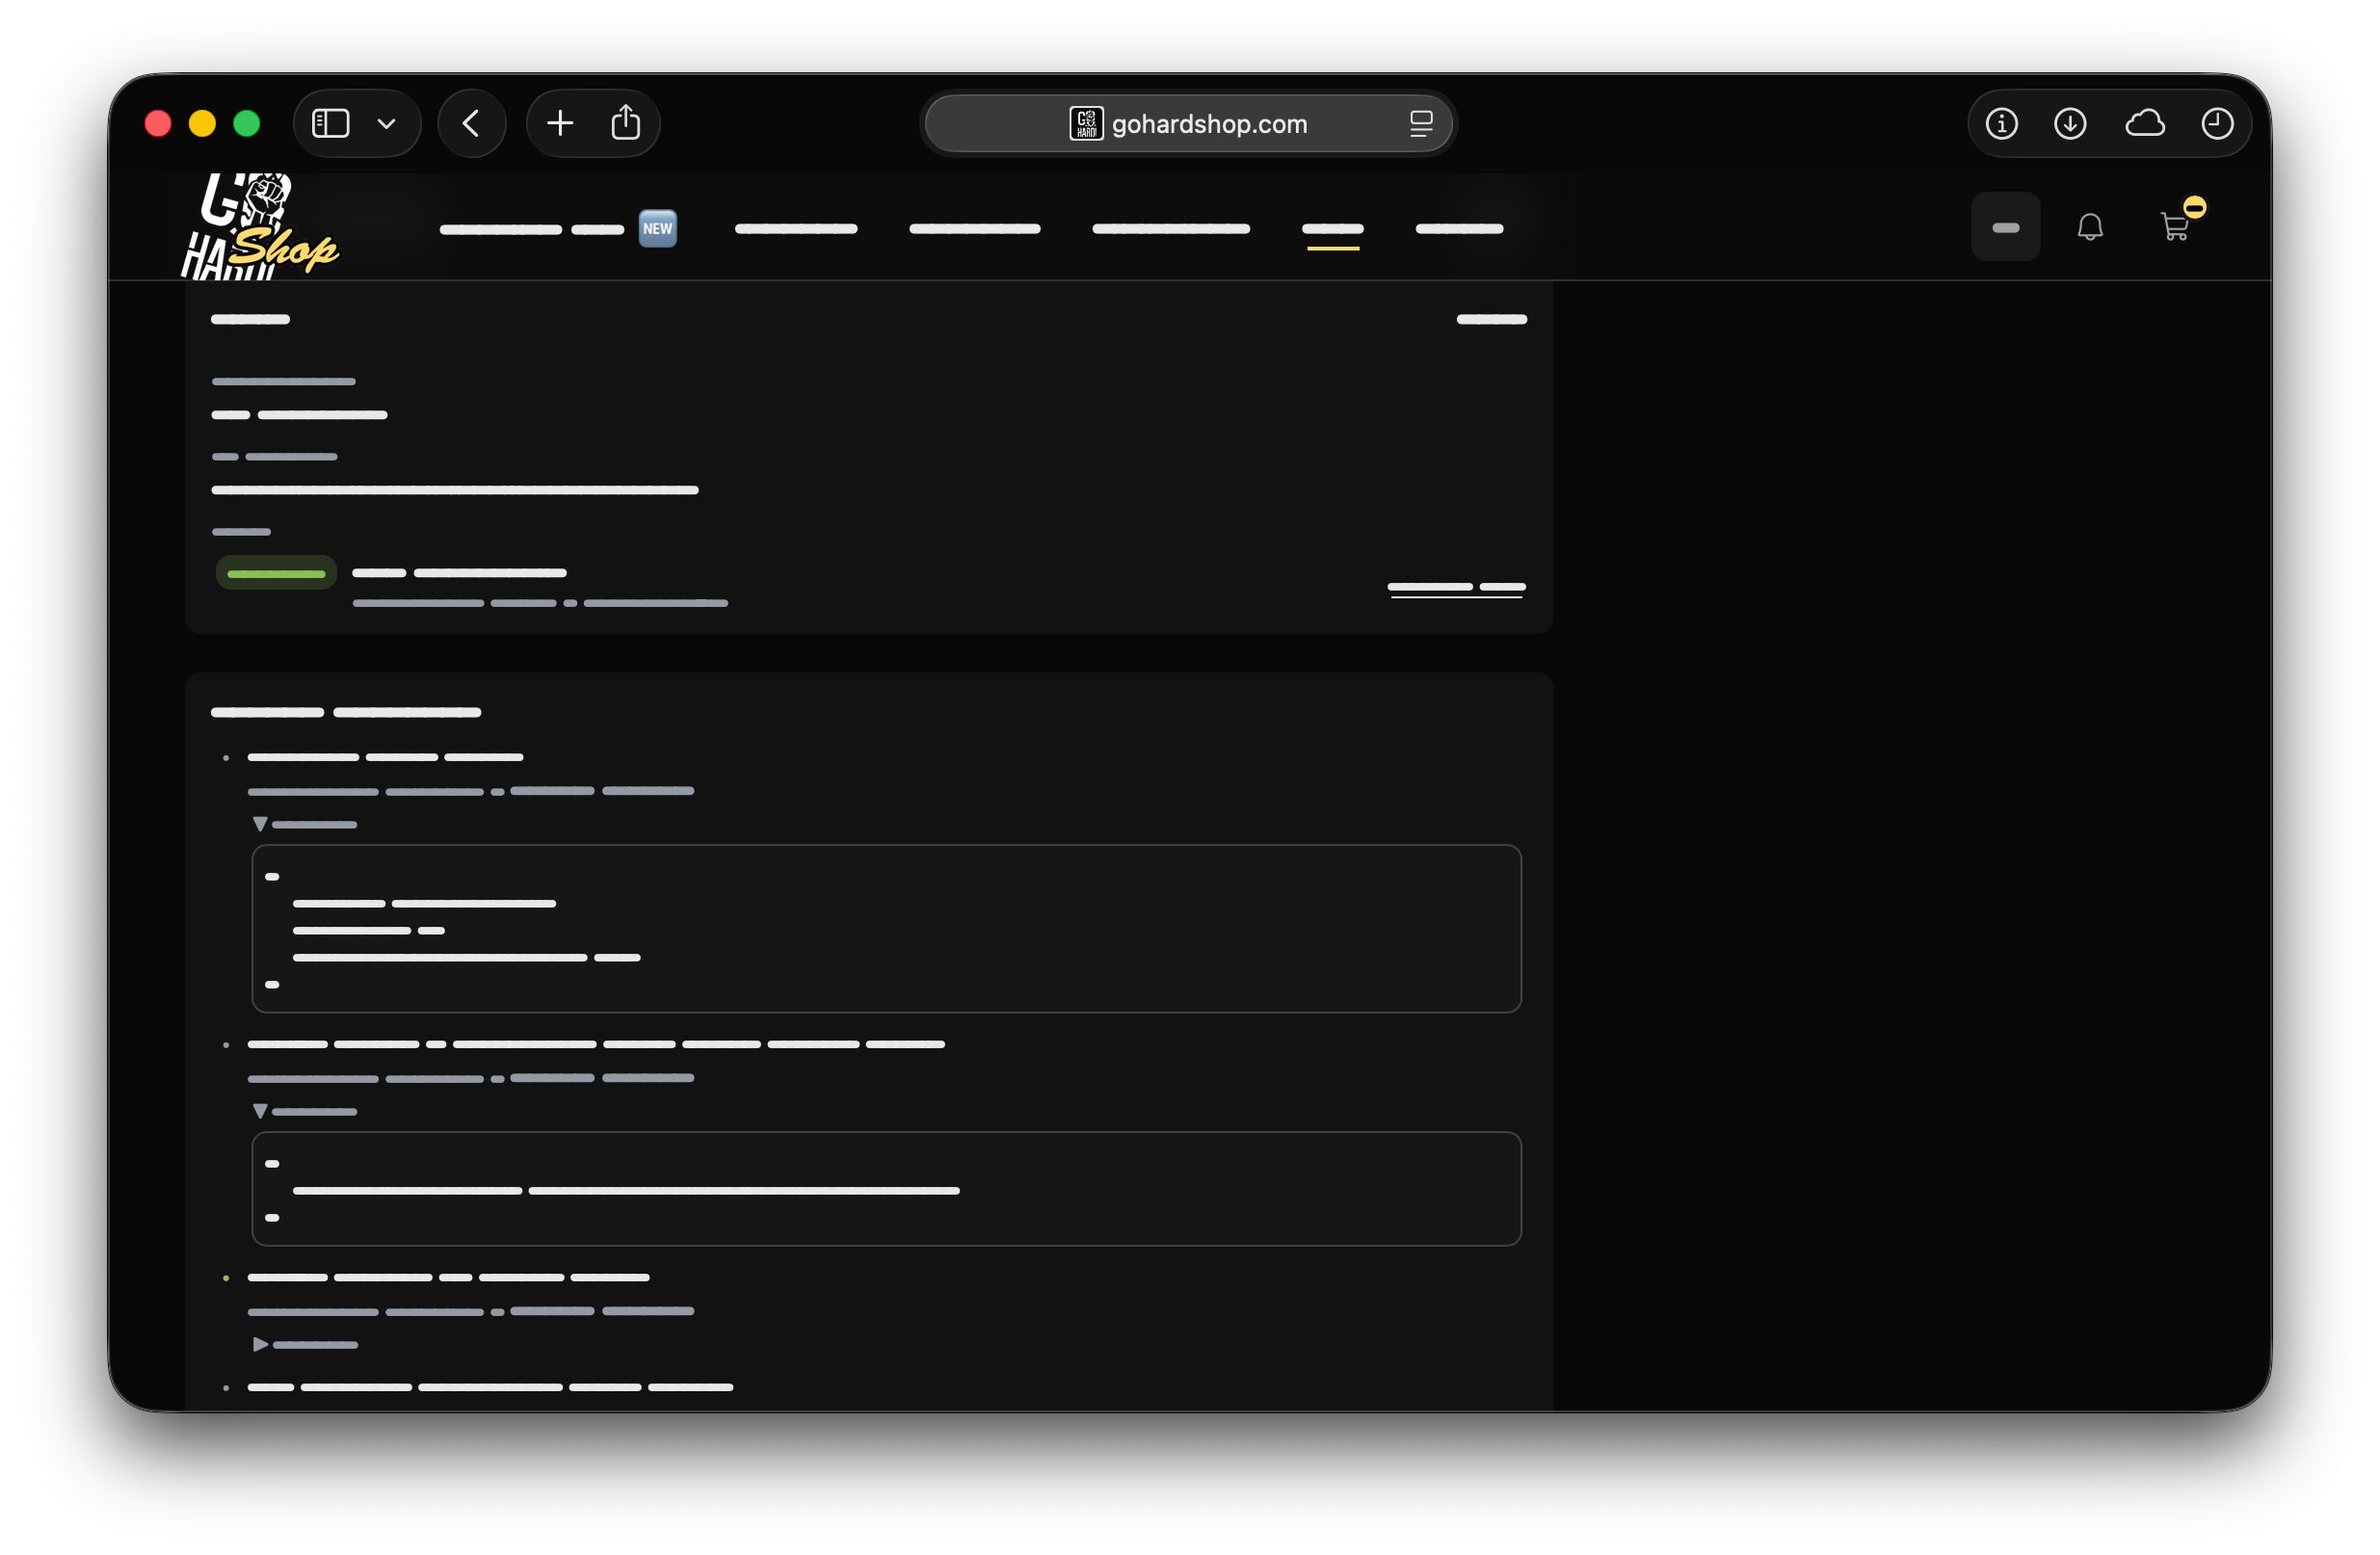
Task: Open Reader view icon in address bar
Action: click(1421, 124)
